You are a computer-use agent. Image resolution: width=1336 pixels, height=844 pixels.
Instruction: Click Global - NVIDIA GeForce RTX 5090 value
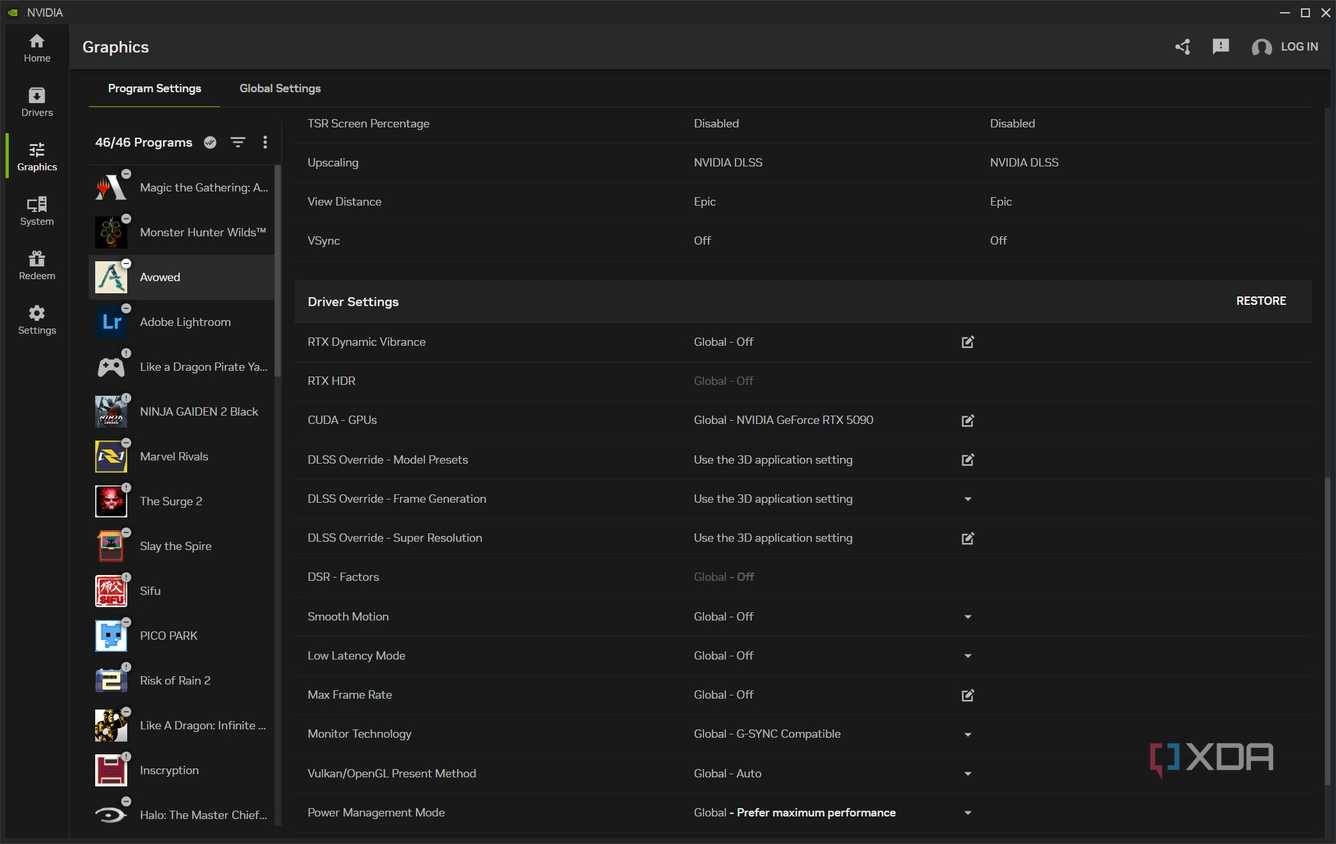pos(783,420)
